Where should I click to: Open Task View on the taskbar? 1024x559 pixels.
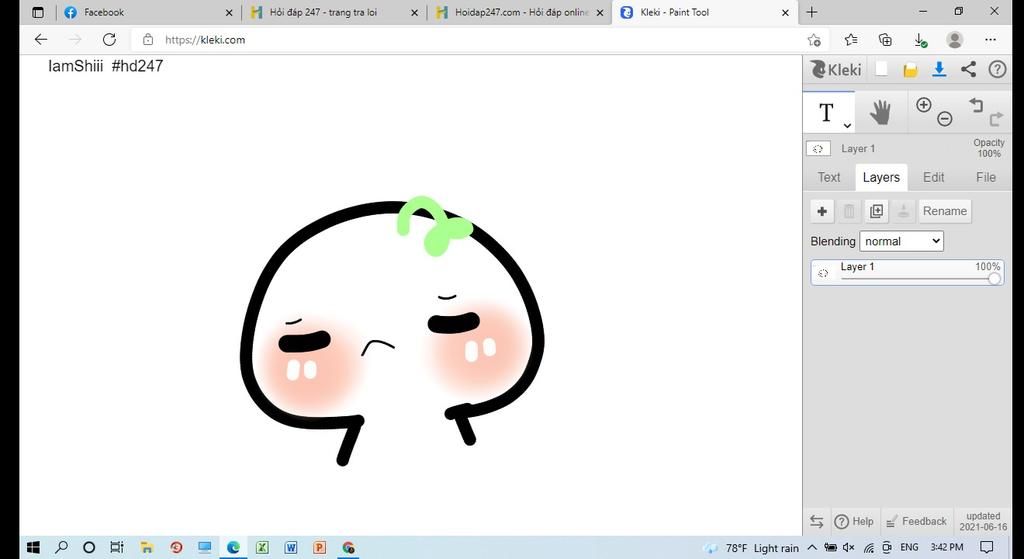point(117,547)
